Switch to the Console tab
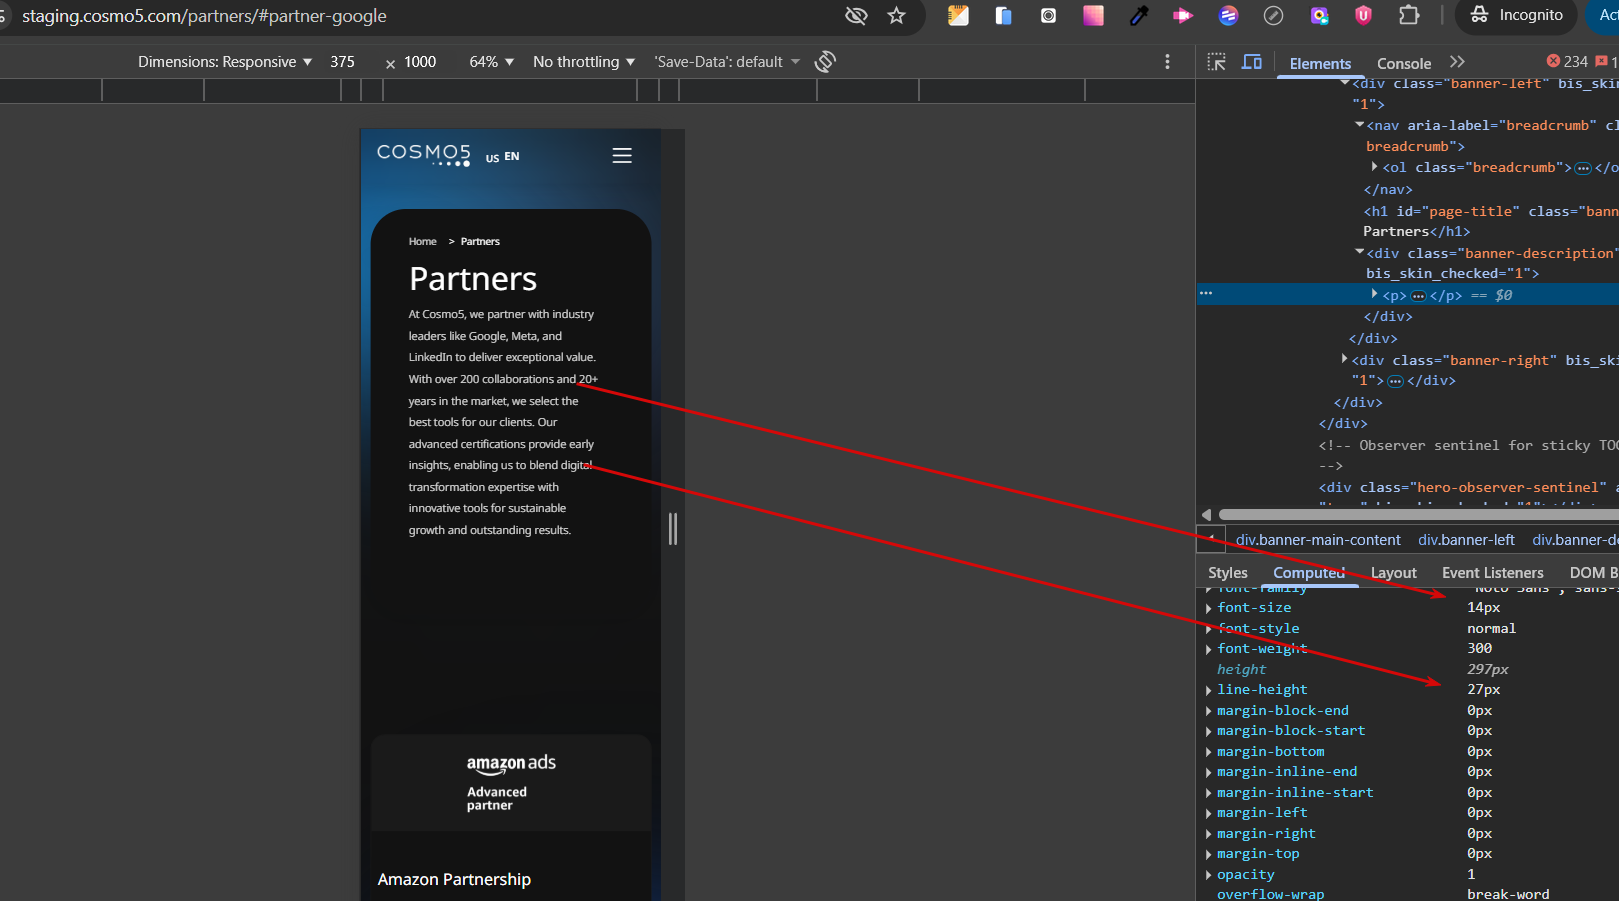The image size is (1619, 901). click(x=1404, y=63)
